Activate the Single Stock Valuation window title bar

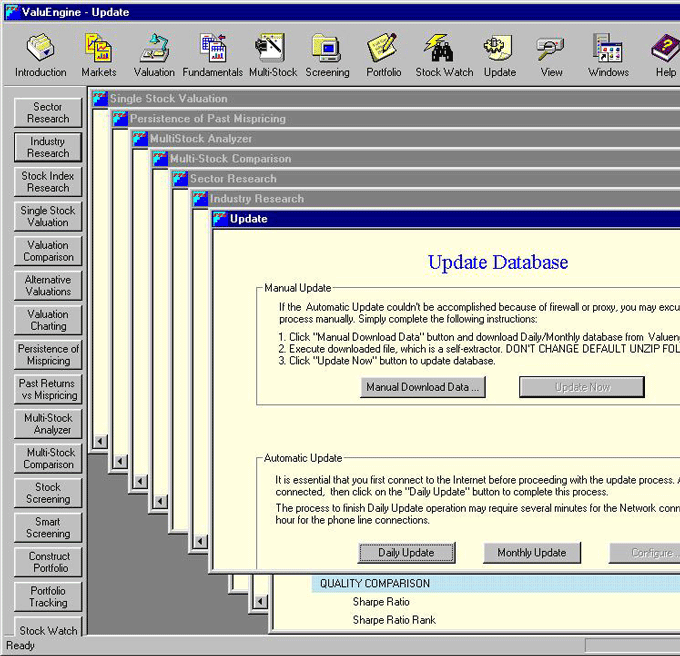386,98
